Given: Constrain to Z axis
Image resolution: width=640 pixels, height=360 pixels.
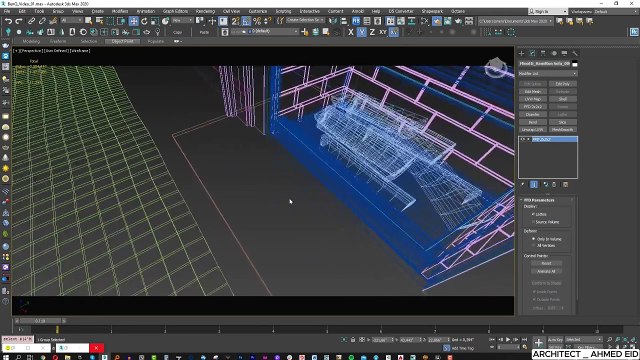Looking at the screenshot, I should [x=372, y=32].
